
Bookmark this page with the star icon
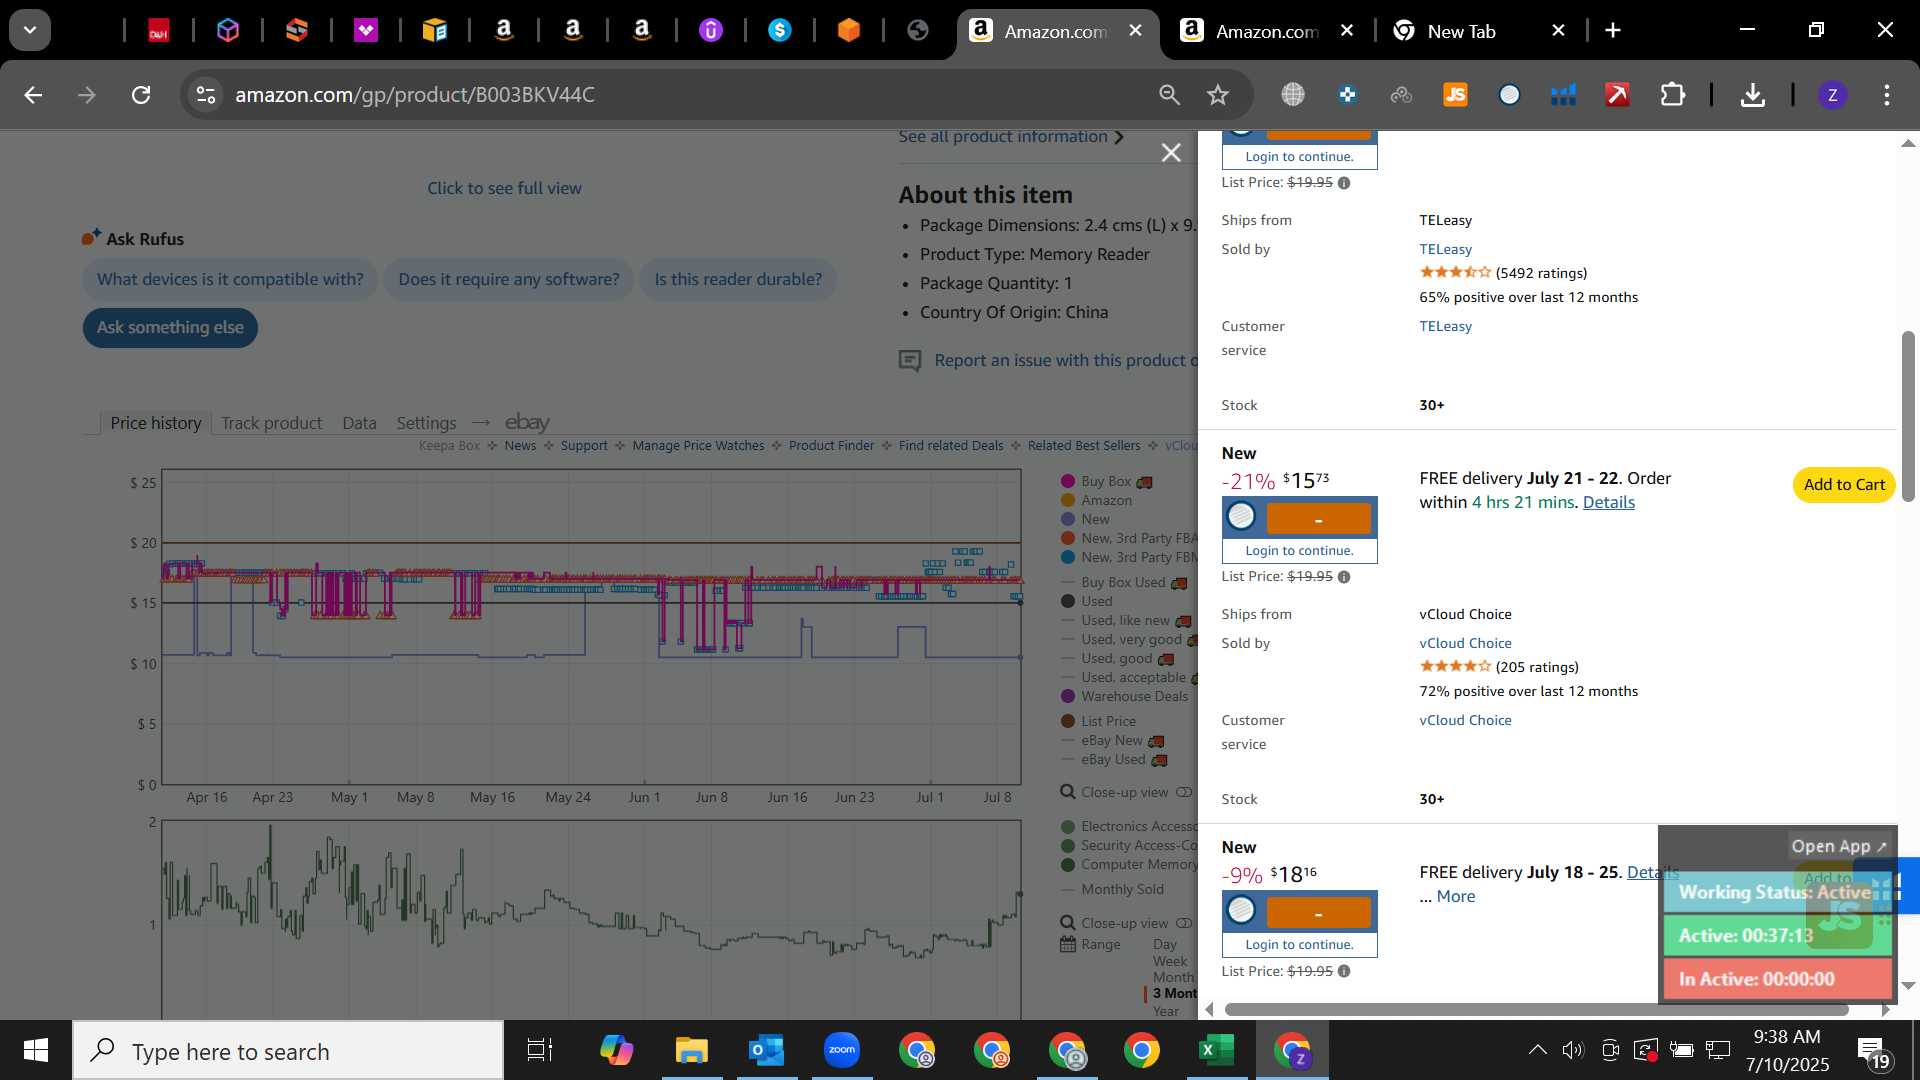1218,95
